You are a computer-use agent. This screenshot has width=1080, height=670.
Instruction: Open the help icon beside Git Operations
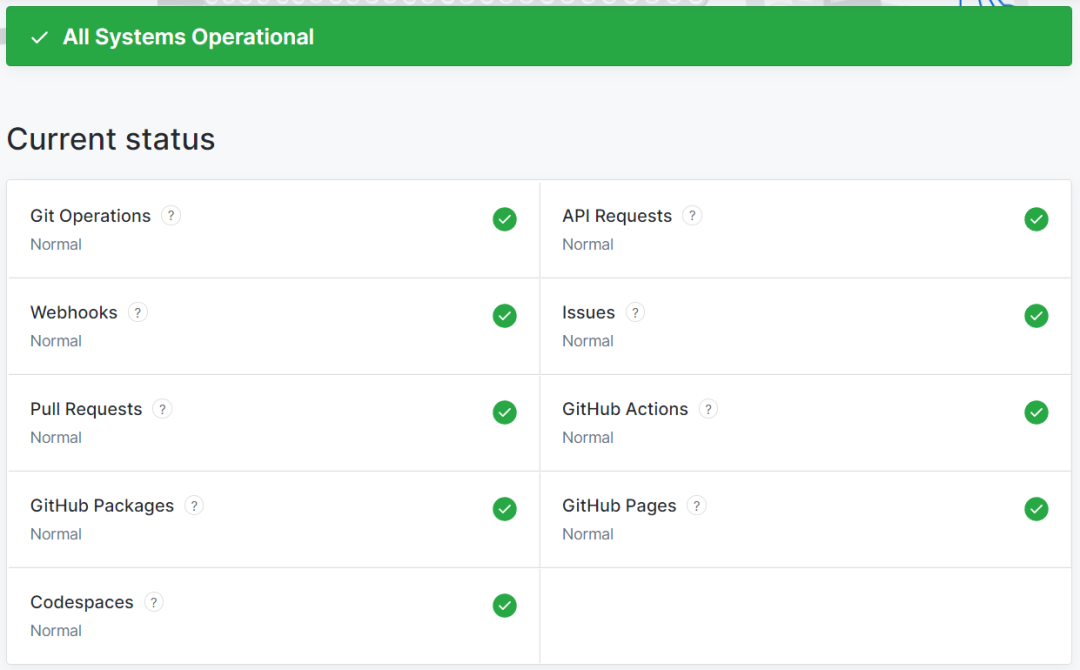[171, 216]
